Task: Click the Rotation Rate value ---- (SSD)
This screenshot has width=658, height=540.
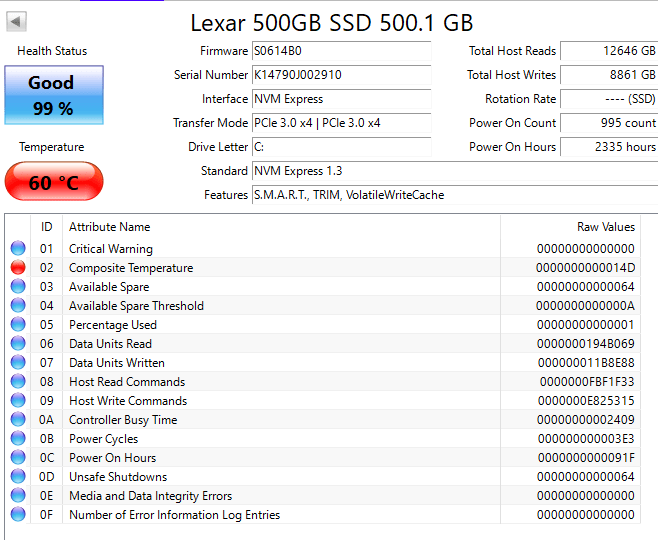Action: pos(609,99)
